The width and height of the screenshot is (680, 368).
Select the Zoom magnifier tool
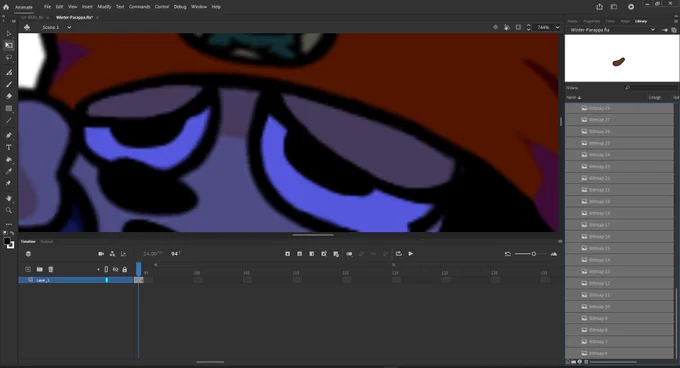(x=9, y=210)
